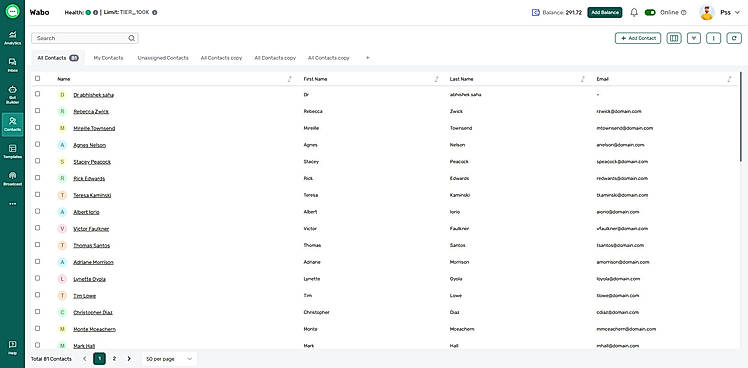
Task: Open Contacts in the sidebar
Action: [x=12, y=125]
